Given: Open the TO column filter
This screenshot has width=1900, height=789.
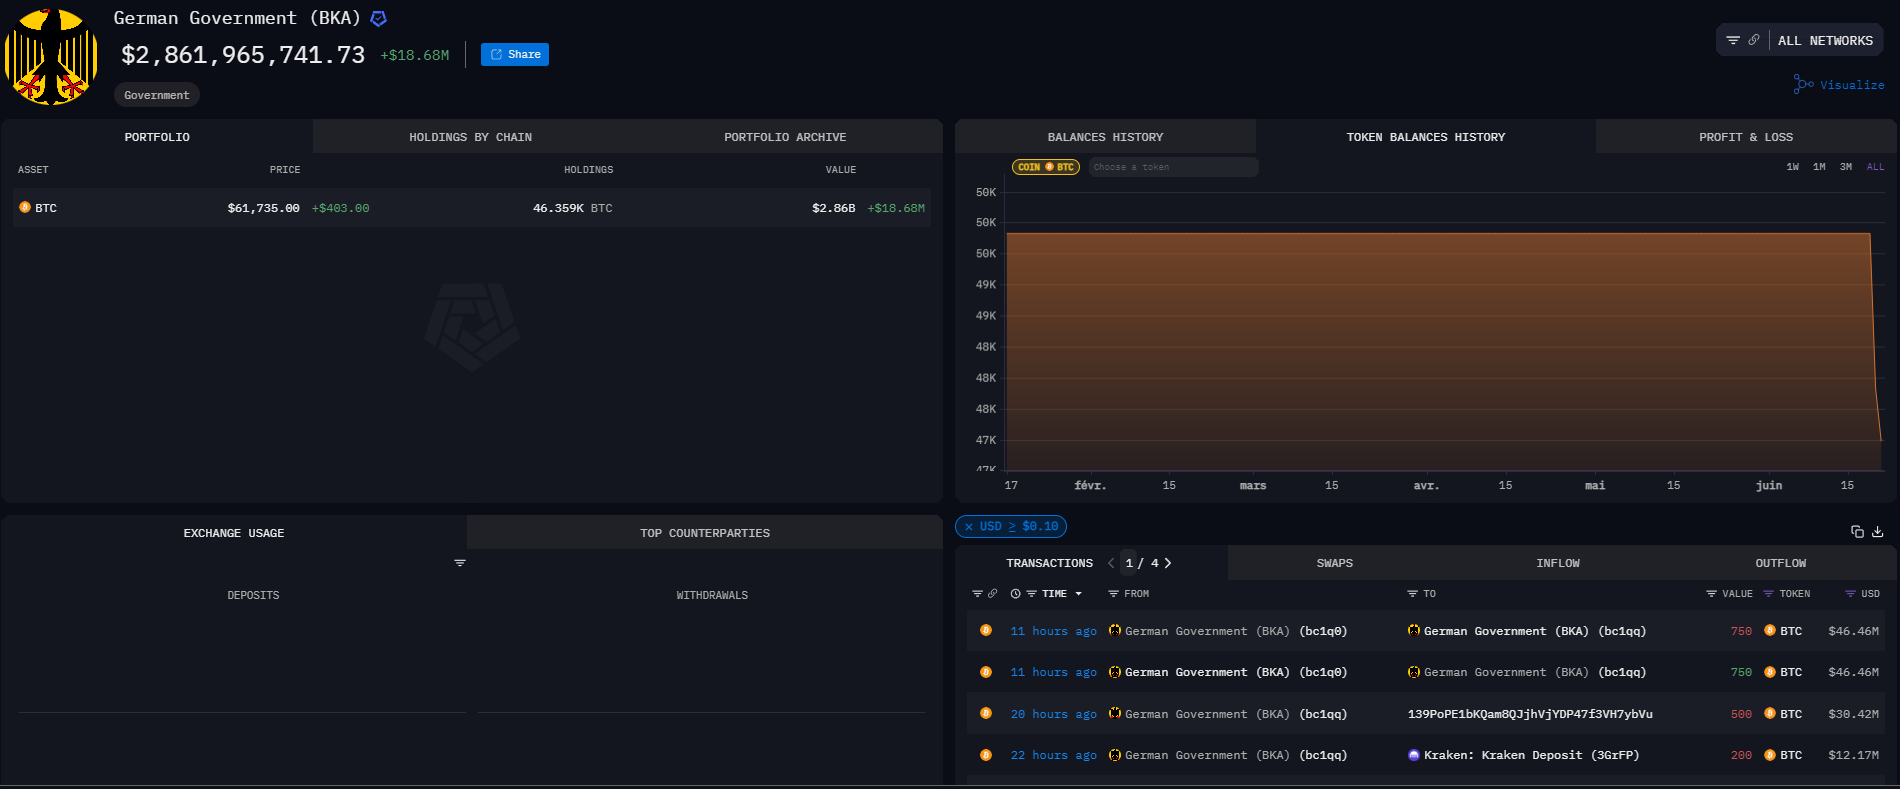Looking at the screenshot, I should tap(1412, 594).
